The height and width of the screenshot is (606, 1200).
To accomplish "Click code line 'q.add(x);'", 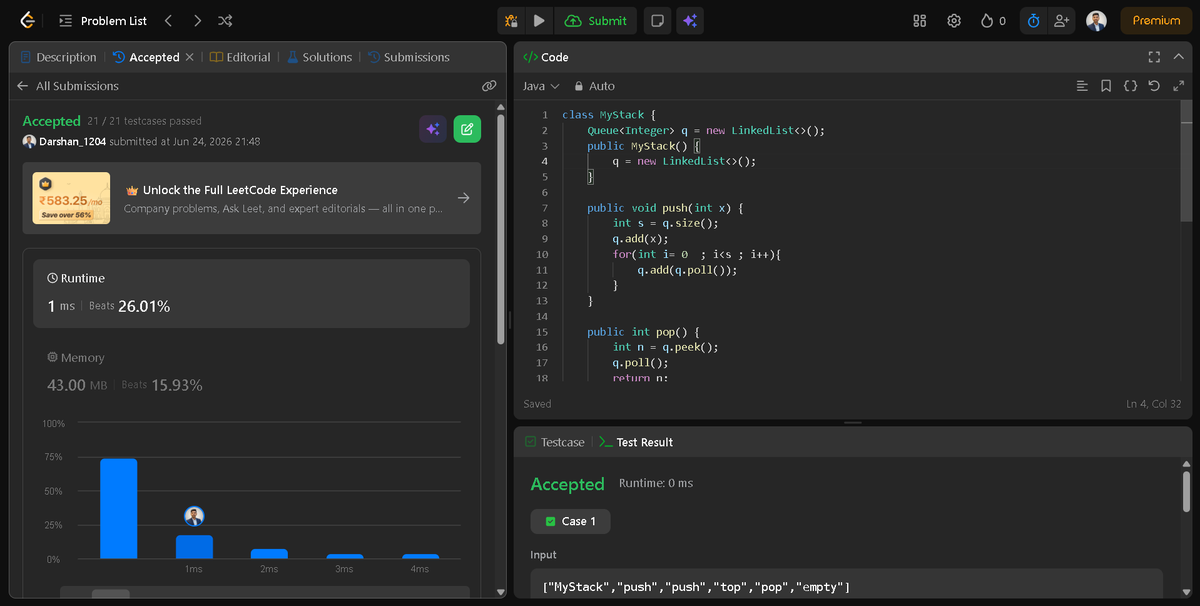I will 639,239.
